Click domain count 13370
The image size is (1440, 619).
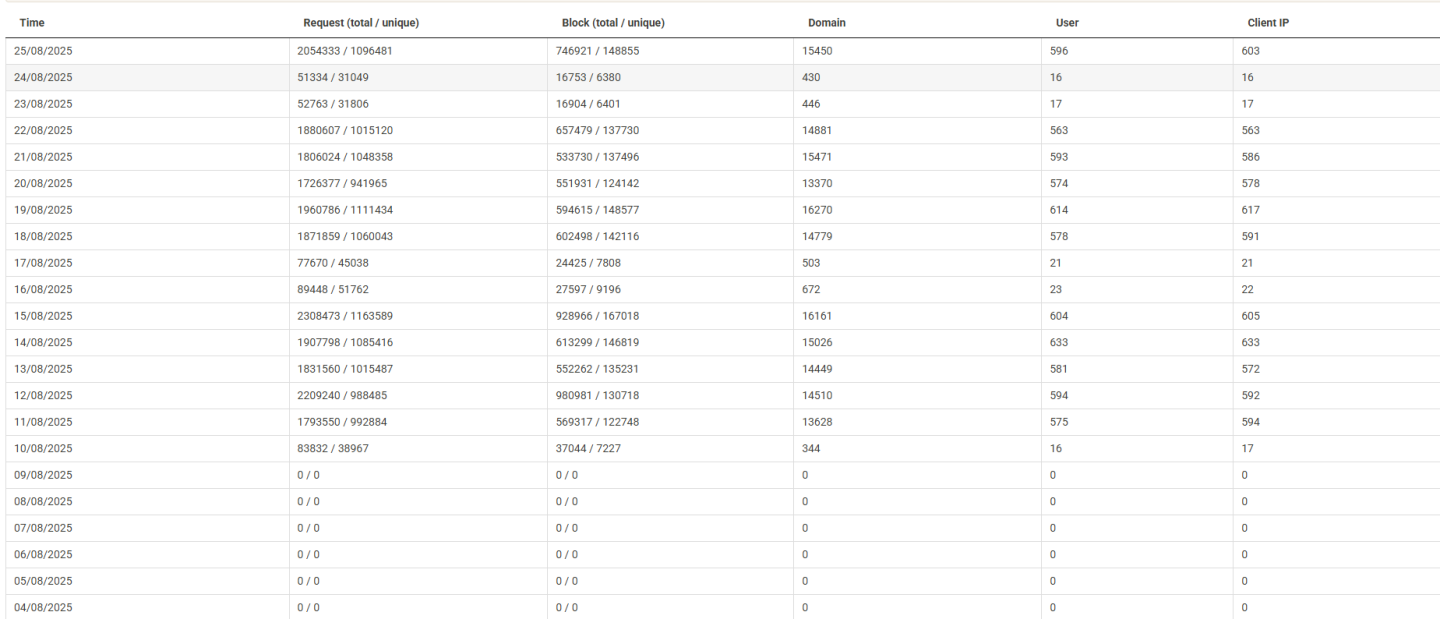pos(817,183)
